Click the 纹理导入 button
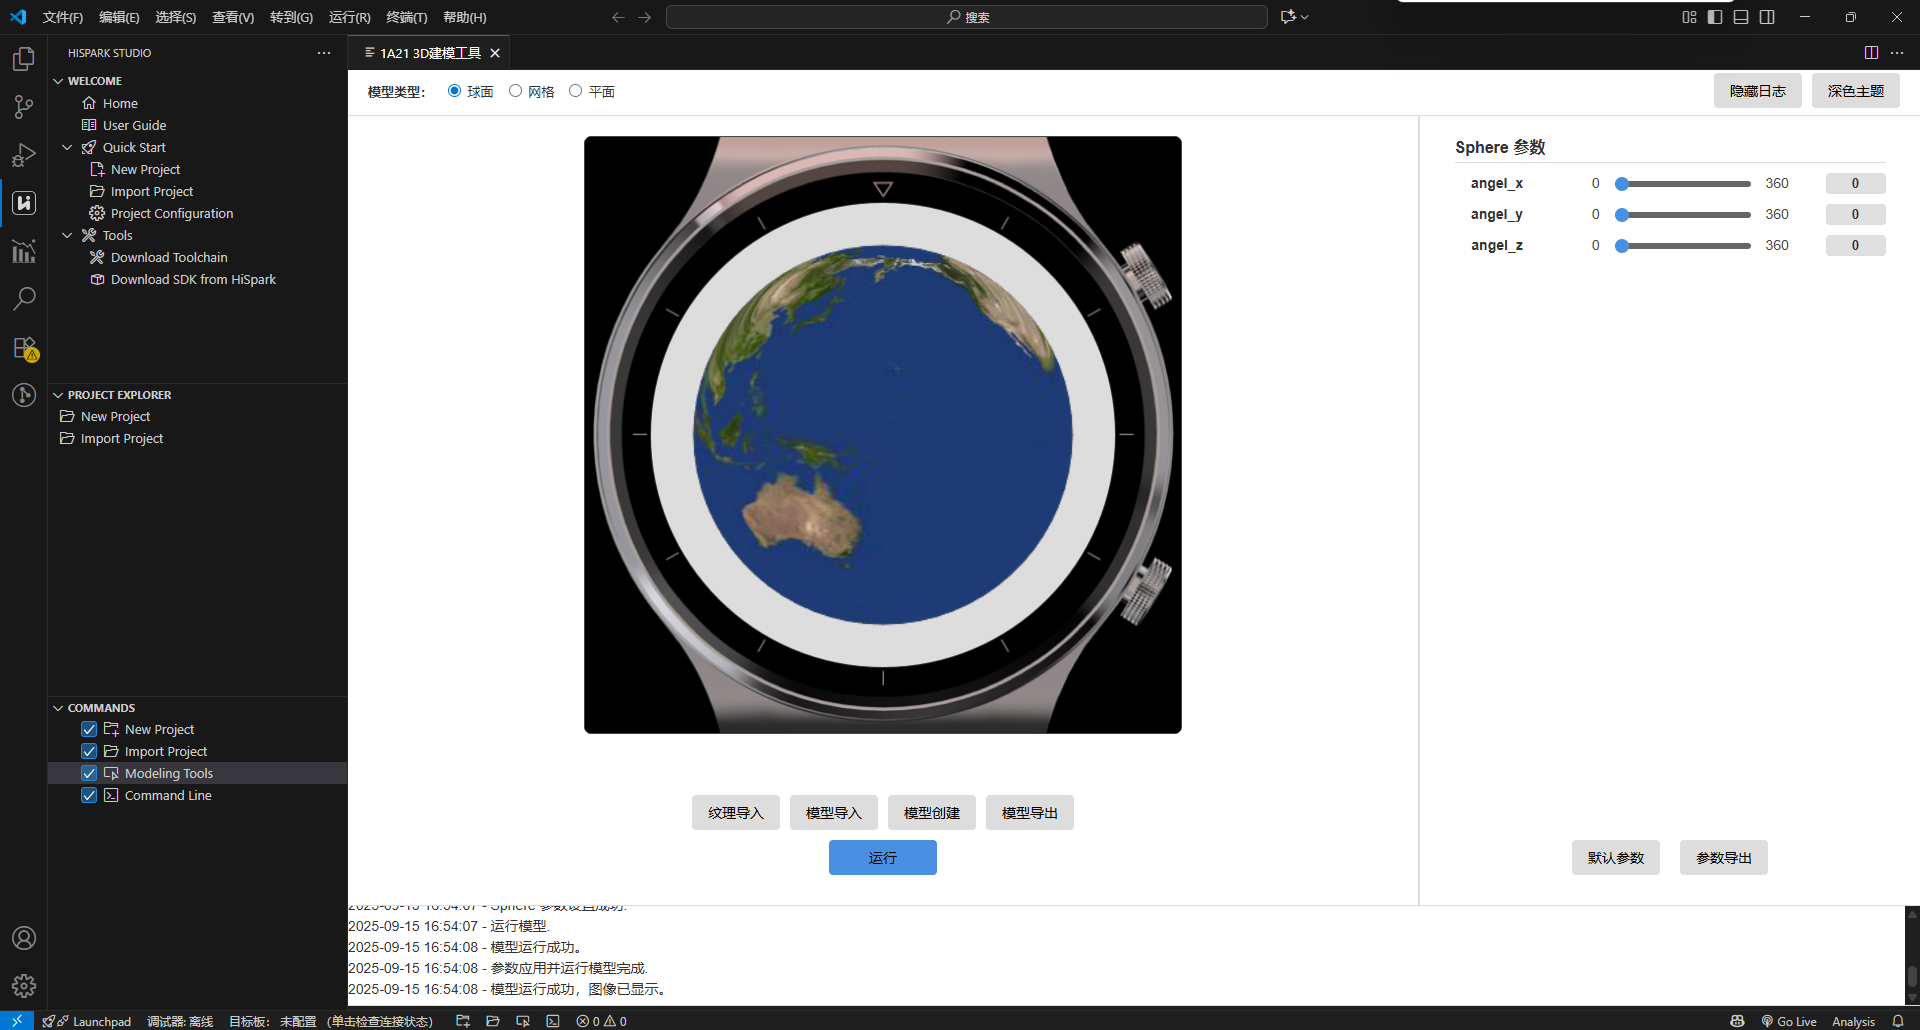The height and width of the screenshot is (1030, 1920). pos(735,813)
